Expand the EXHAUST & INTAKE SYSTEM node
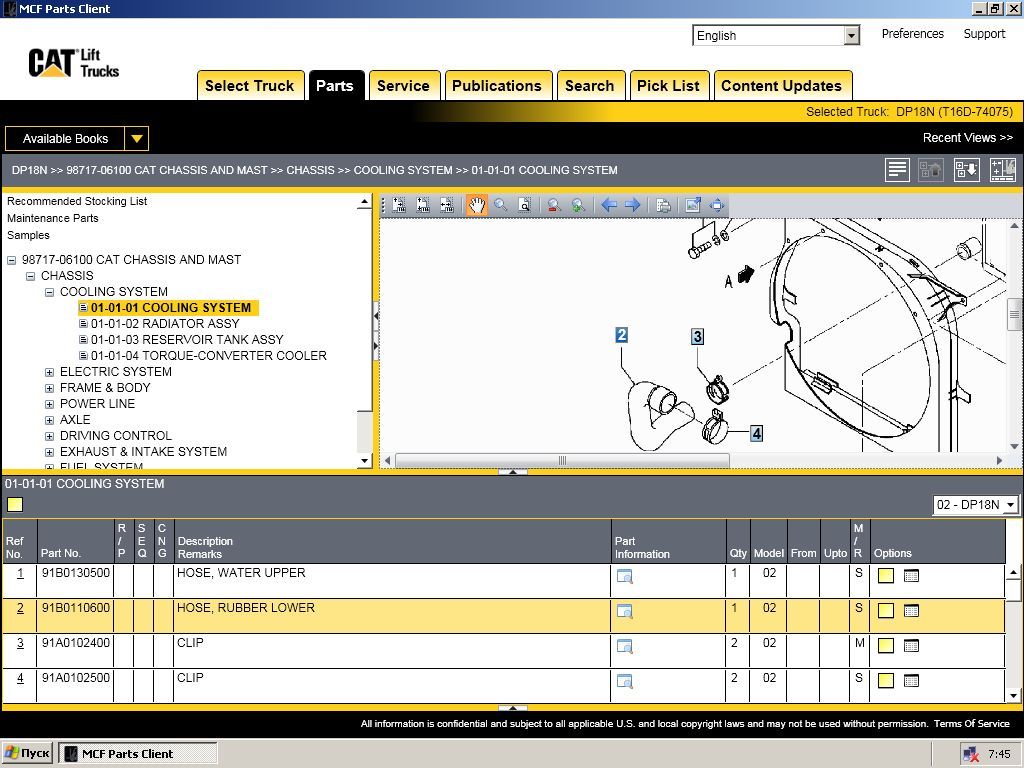The height and width of the screenshot is (768, 1024). point(49,452)
